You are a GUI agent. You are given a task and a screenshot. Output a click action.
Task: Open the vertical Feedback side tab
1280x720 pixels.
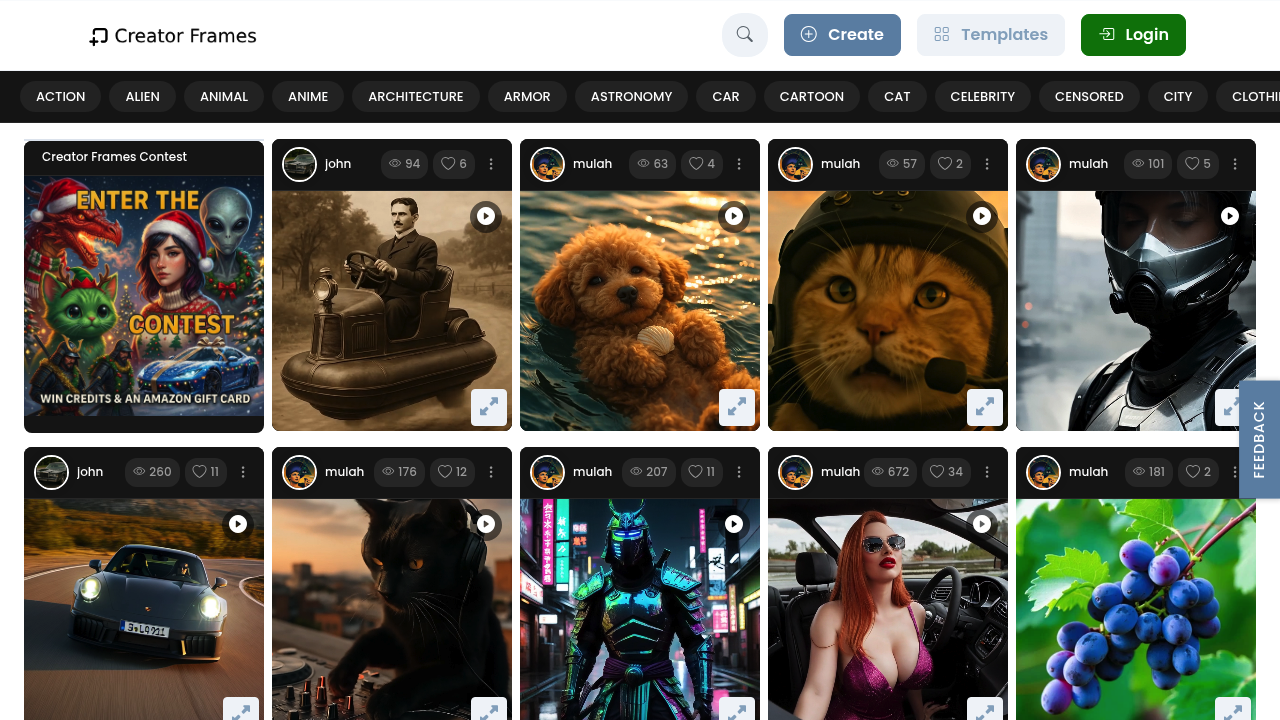coord(1259,439)
